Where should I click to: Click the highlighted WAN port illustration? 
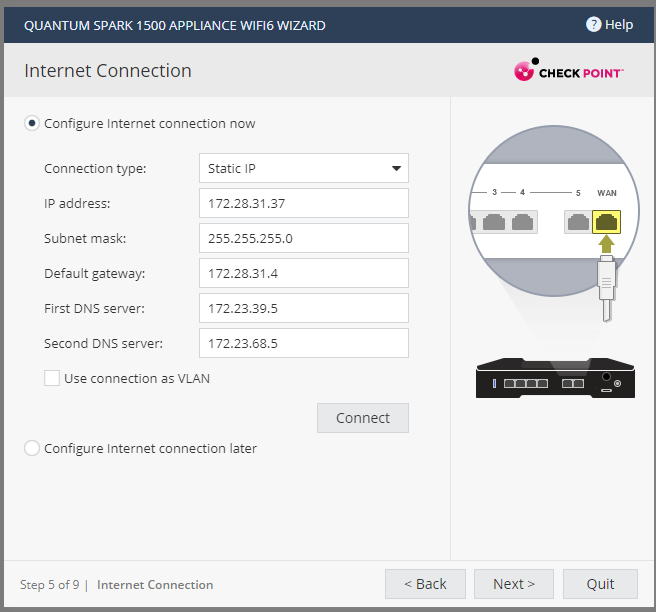coord(606,222)
